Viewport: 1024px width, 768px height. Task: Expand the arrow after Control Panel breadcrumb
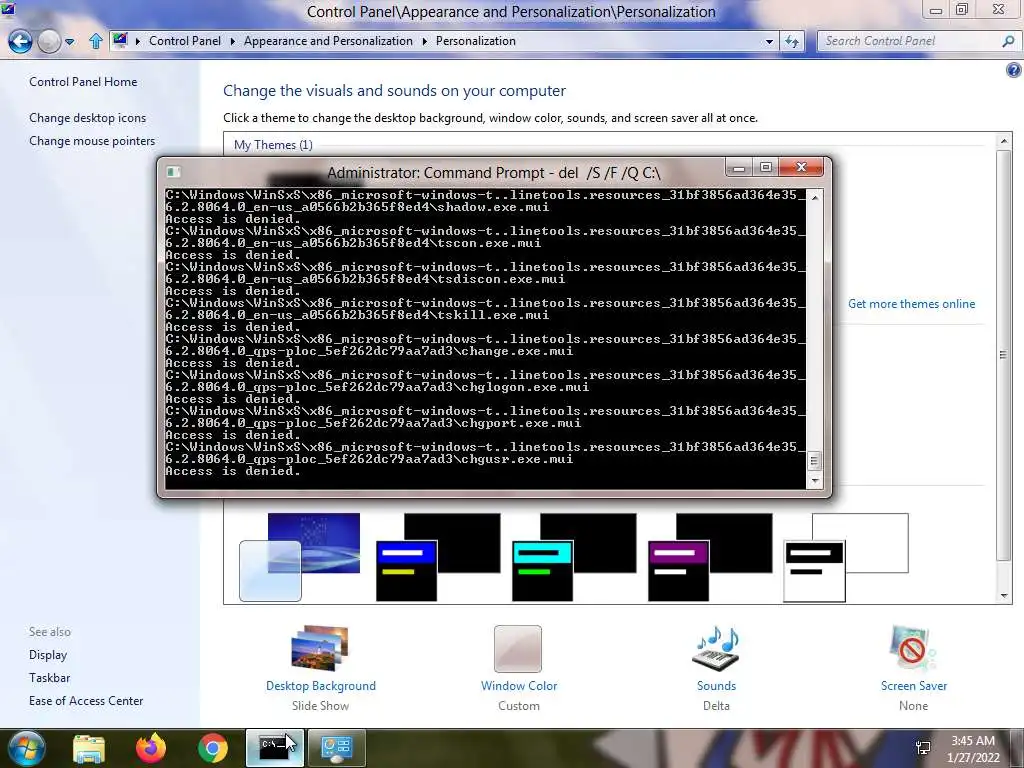(232, 41)
